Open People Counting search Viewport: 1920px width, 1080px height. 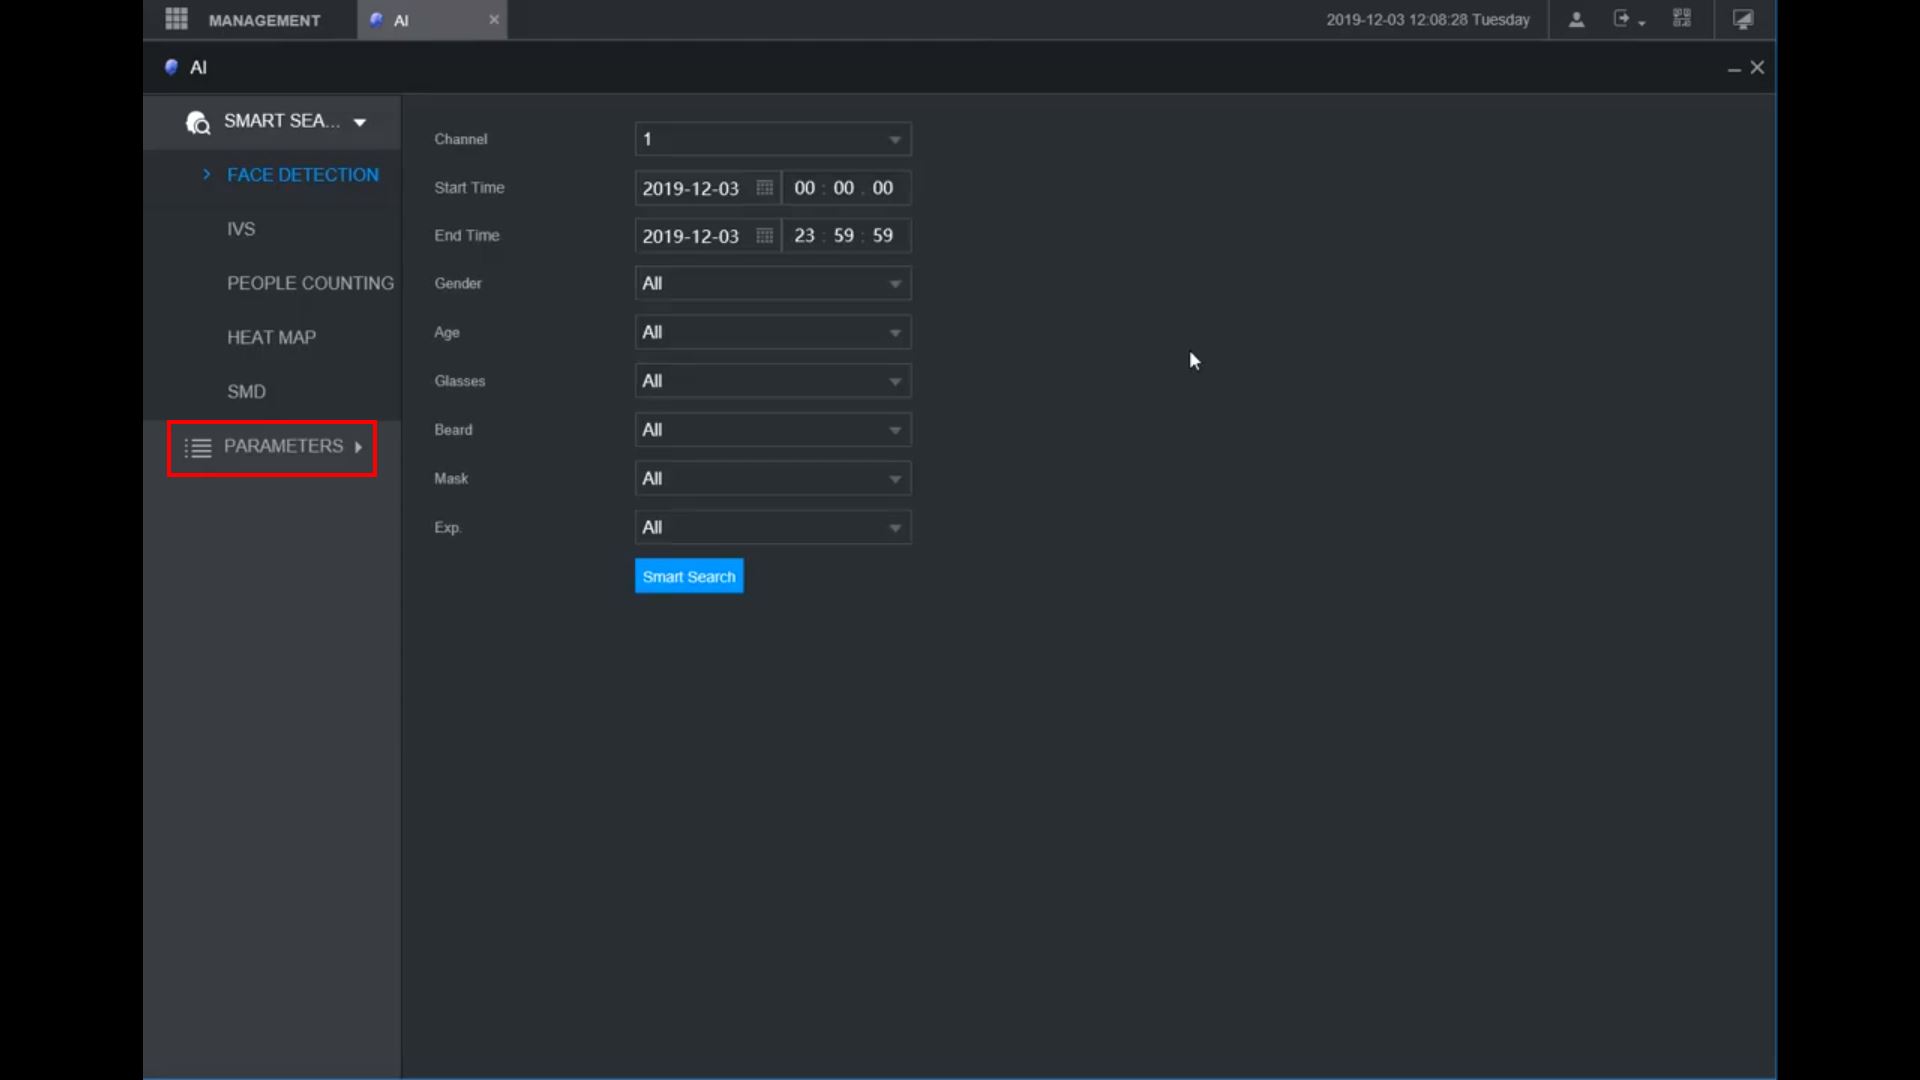pyautogui.click(x=310, y=283)
